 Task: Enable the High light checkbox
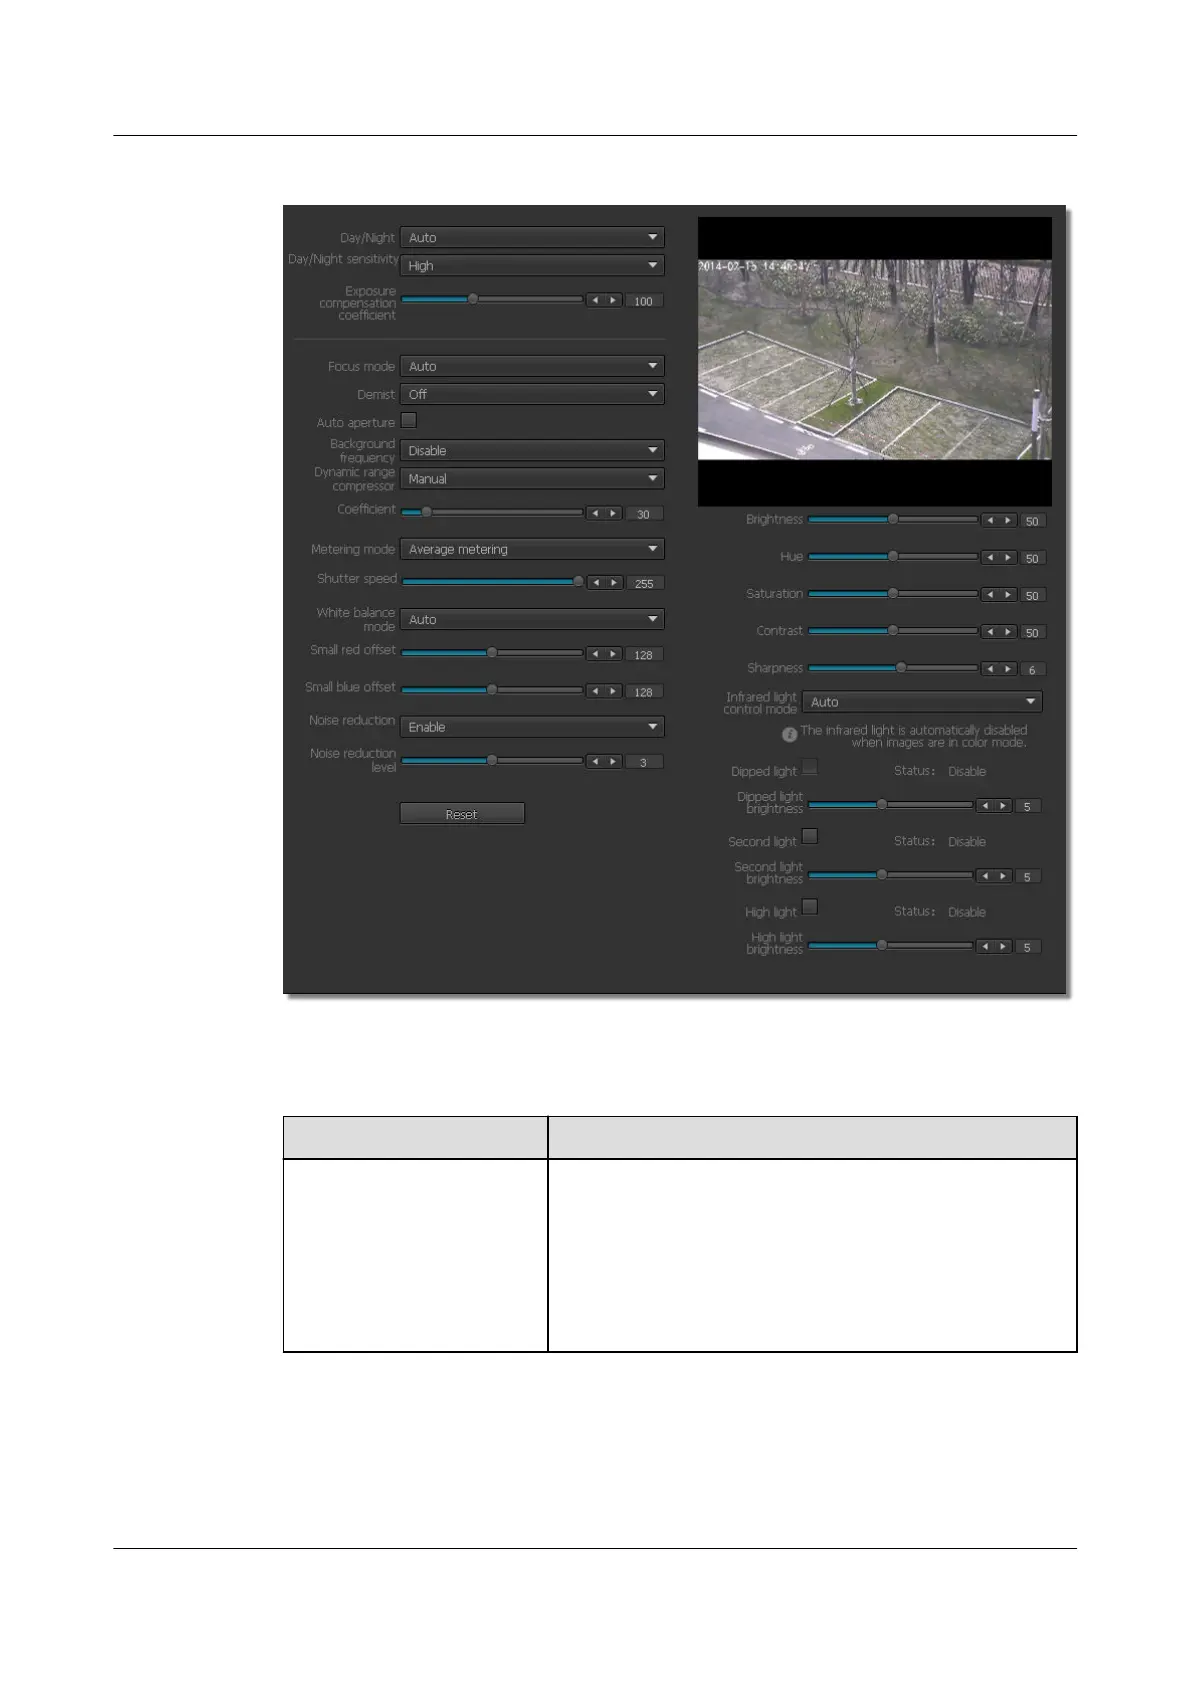click(810, 907)
